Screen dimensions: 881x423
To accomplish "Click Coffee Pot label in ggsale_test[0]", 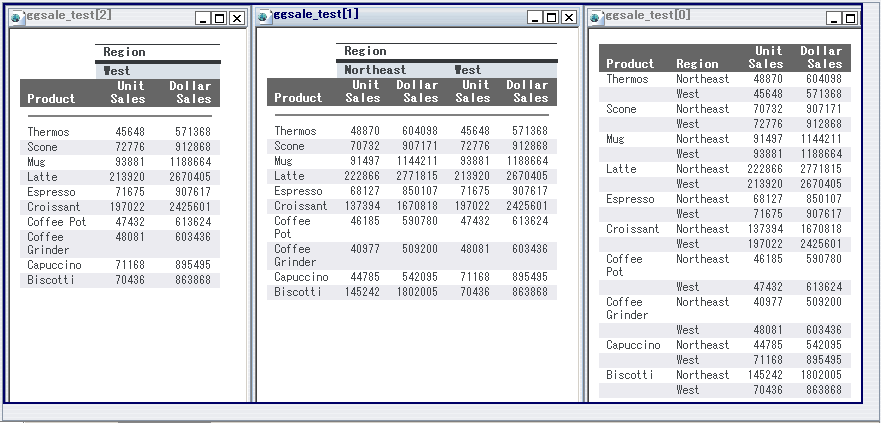I will pos(624,265).
